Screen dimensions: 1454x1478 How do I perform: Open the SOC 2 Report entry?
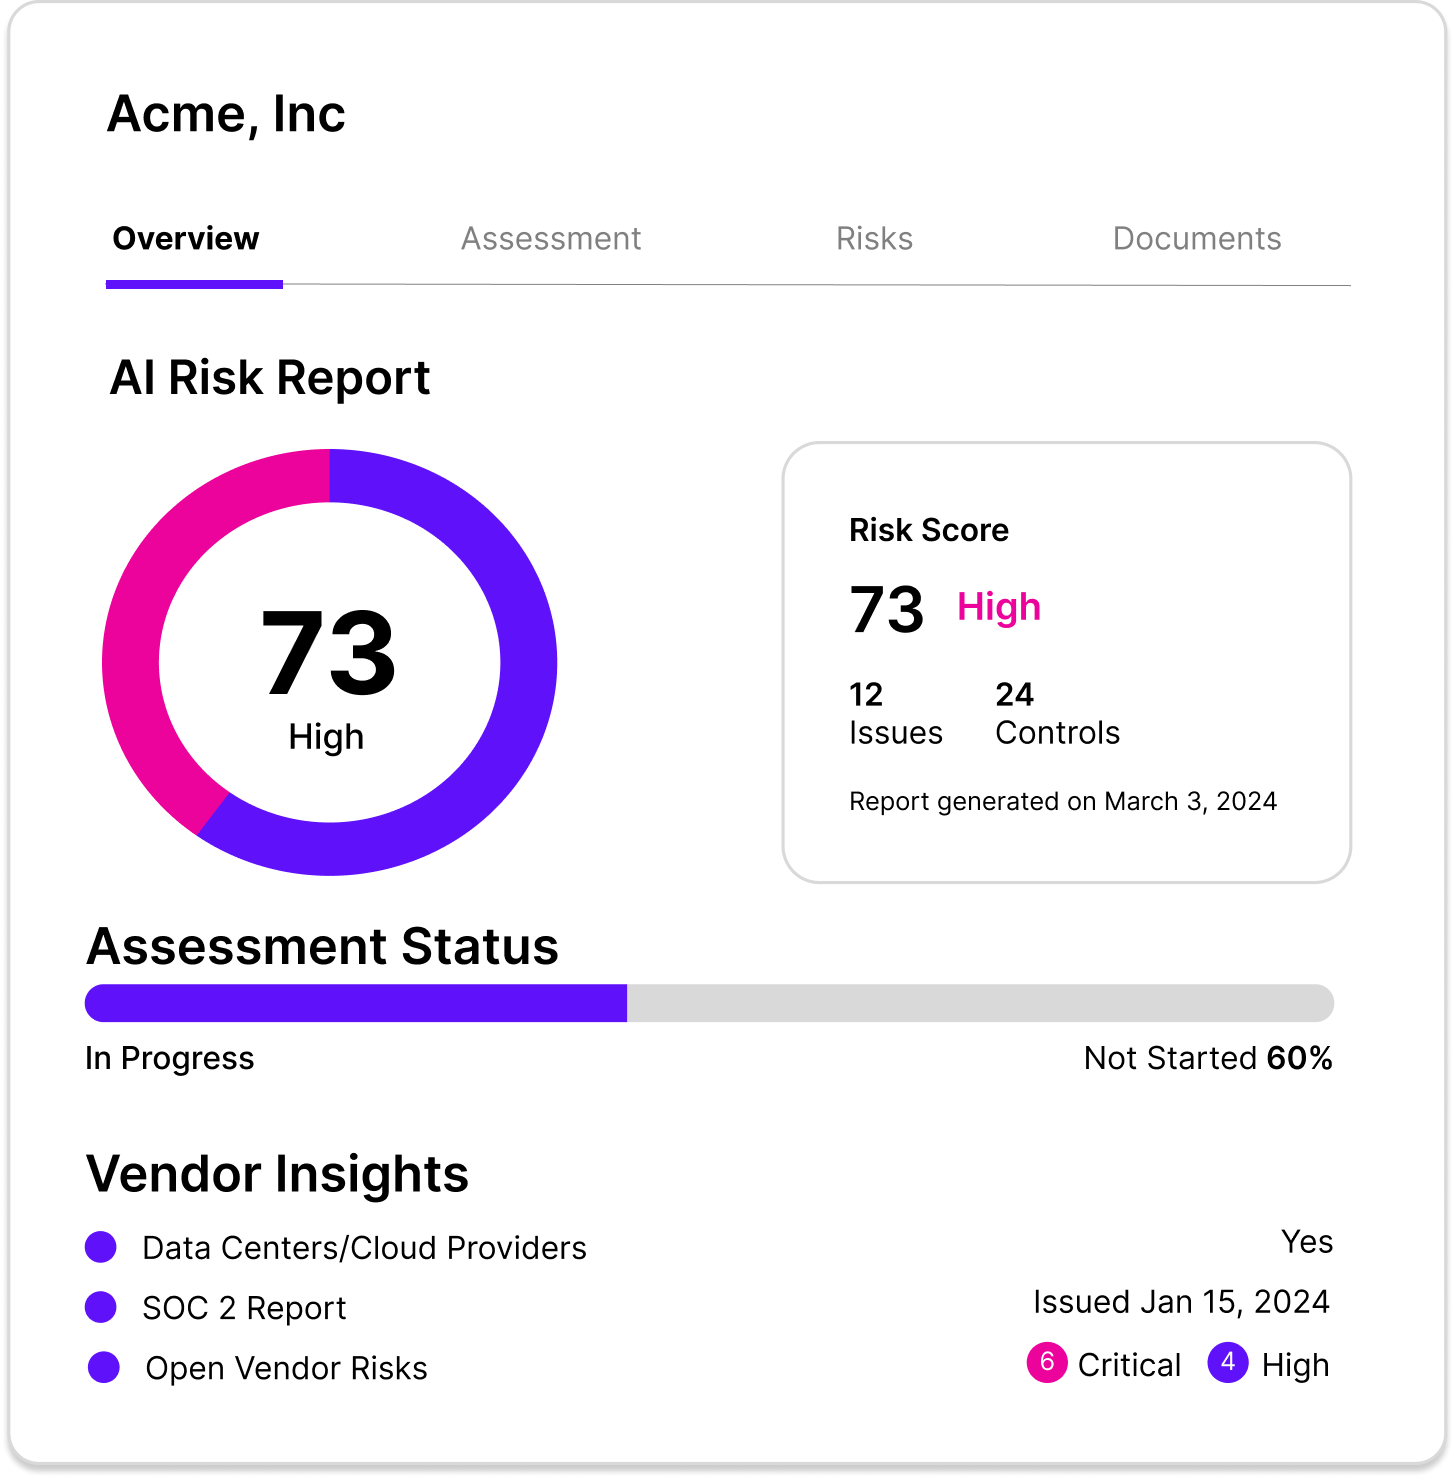click(x=244, y=1308)
